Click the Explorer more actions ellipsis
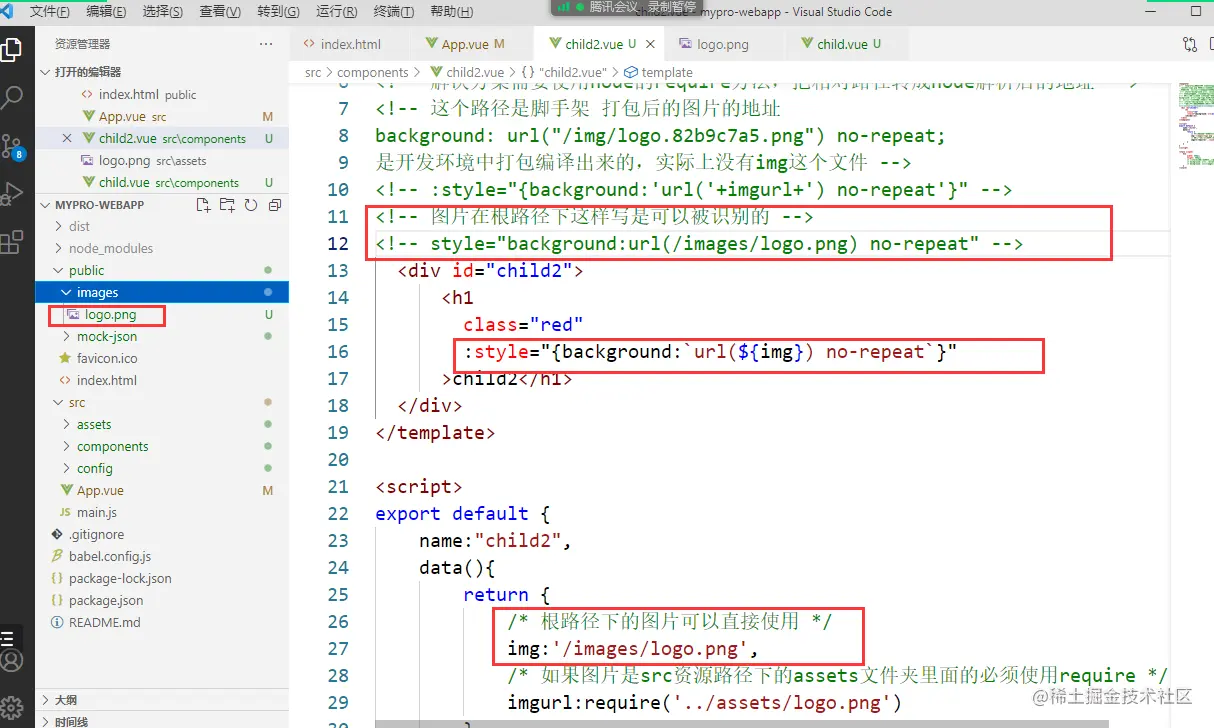 (265, 44)
